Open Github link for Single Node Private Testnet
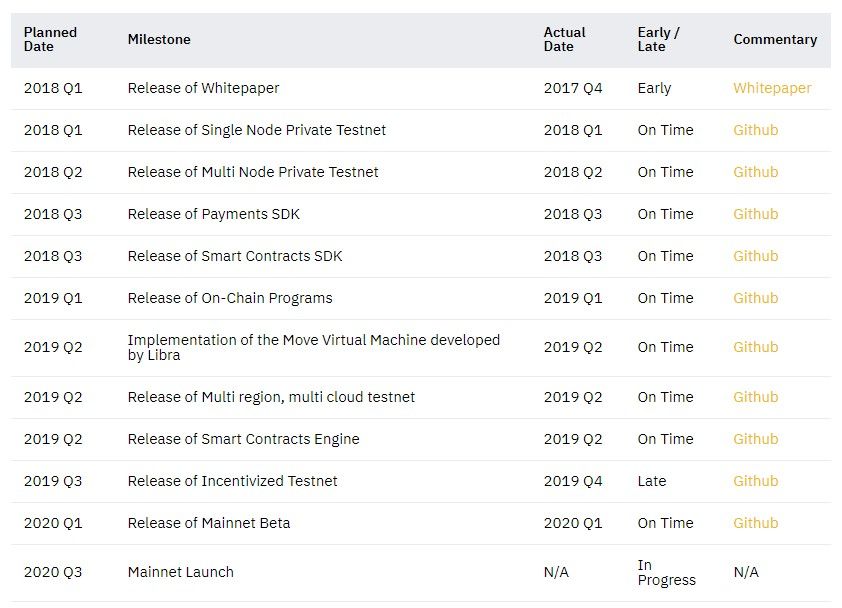Image resolution: width=842 pixels, height=608 pixels. coord(755,130)
